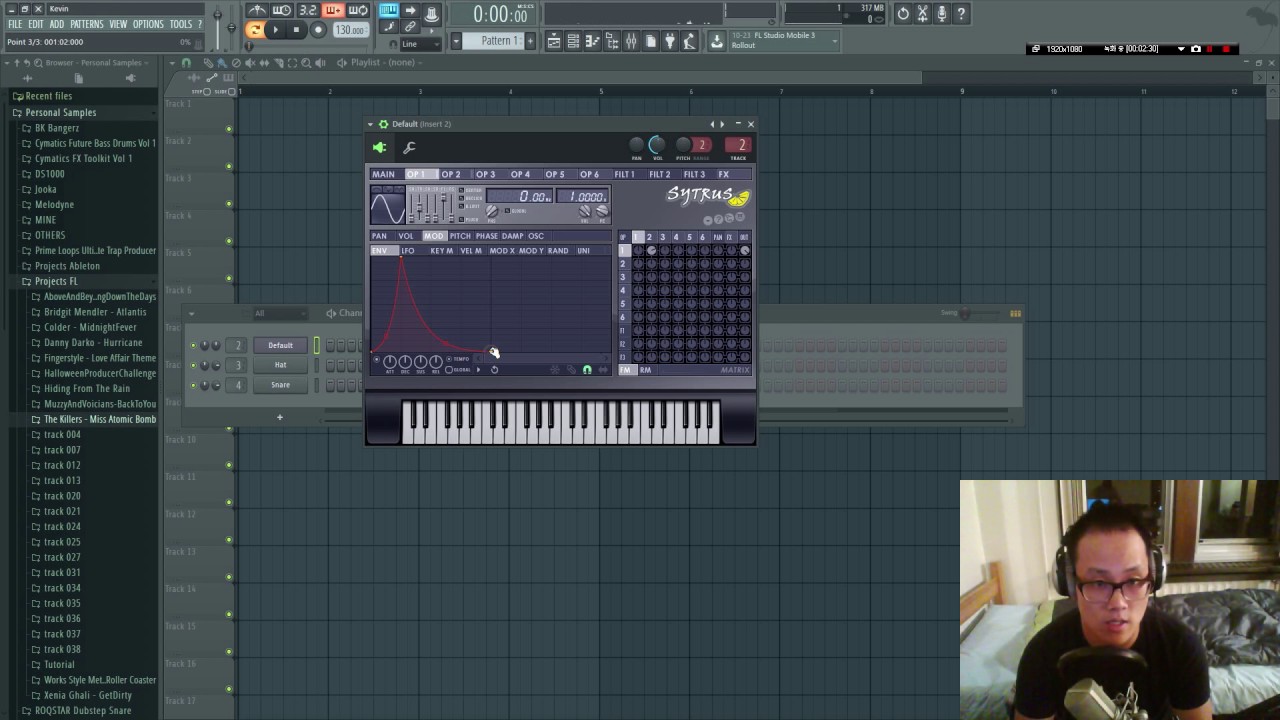Click the Sytrus green plug icon

pyautogui.click(x=380, y=148)
